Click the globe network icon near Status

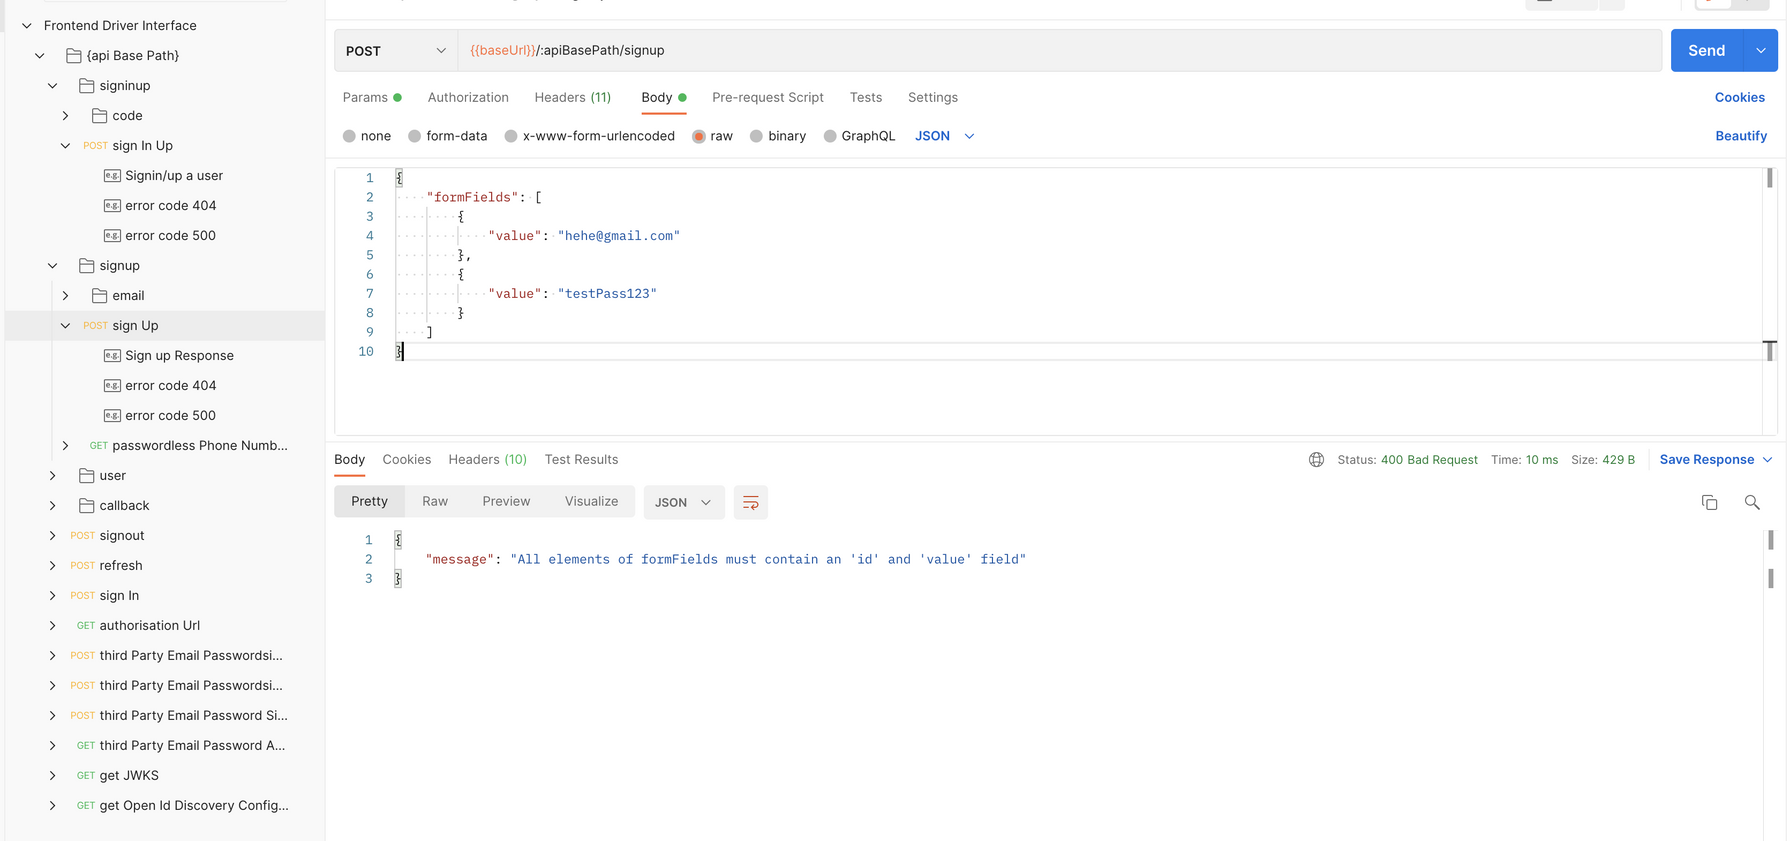tap(1316, 460)
